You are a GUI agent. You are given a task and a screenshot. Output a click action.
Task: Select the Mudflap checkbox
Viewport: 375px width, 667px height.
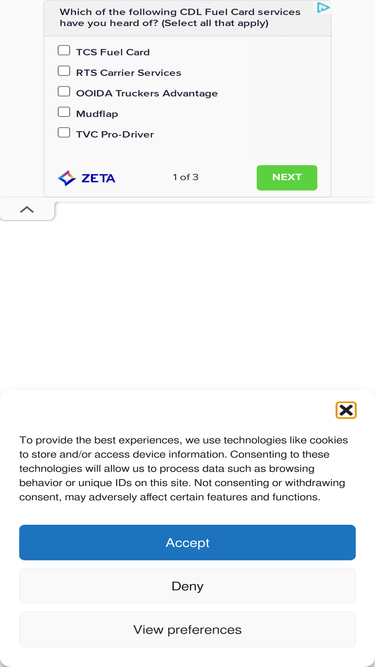coord(64,112)
